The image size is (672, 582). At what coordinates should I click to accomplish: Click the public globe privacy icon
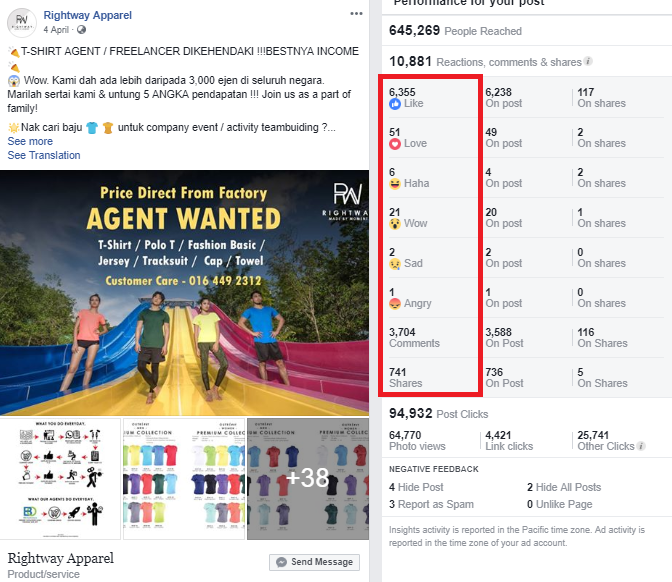(x=81, y=30)
